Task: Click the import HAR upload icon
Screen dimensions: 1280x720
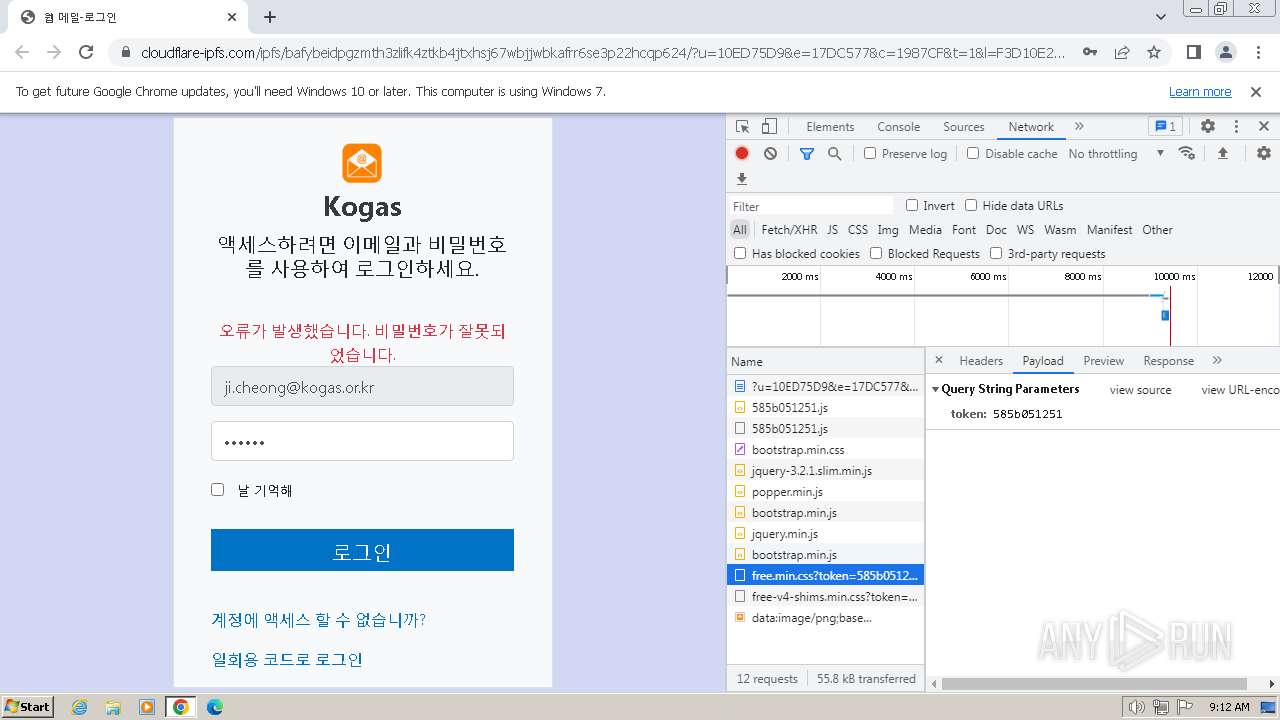Action: point(1222,154)
